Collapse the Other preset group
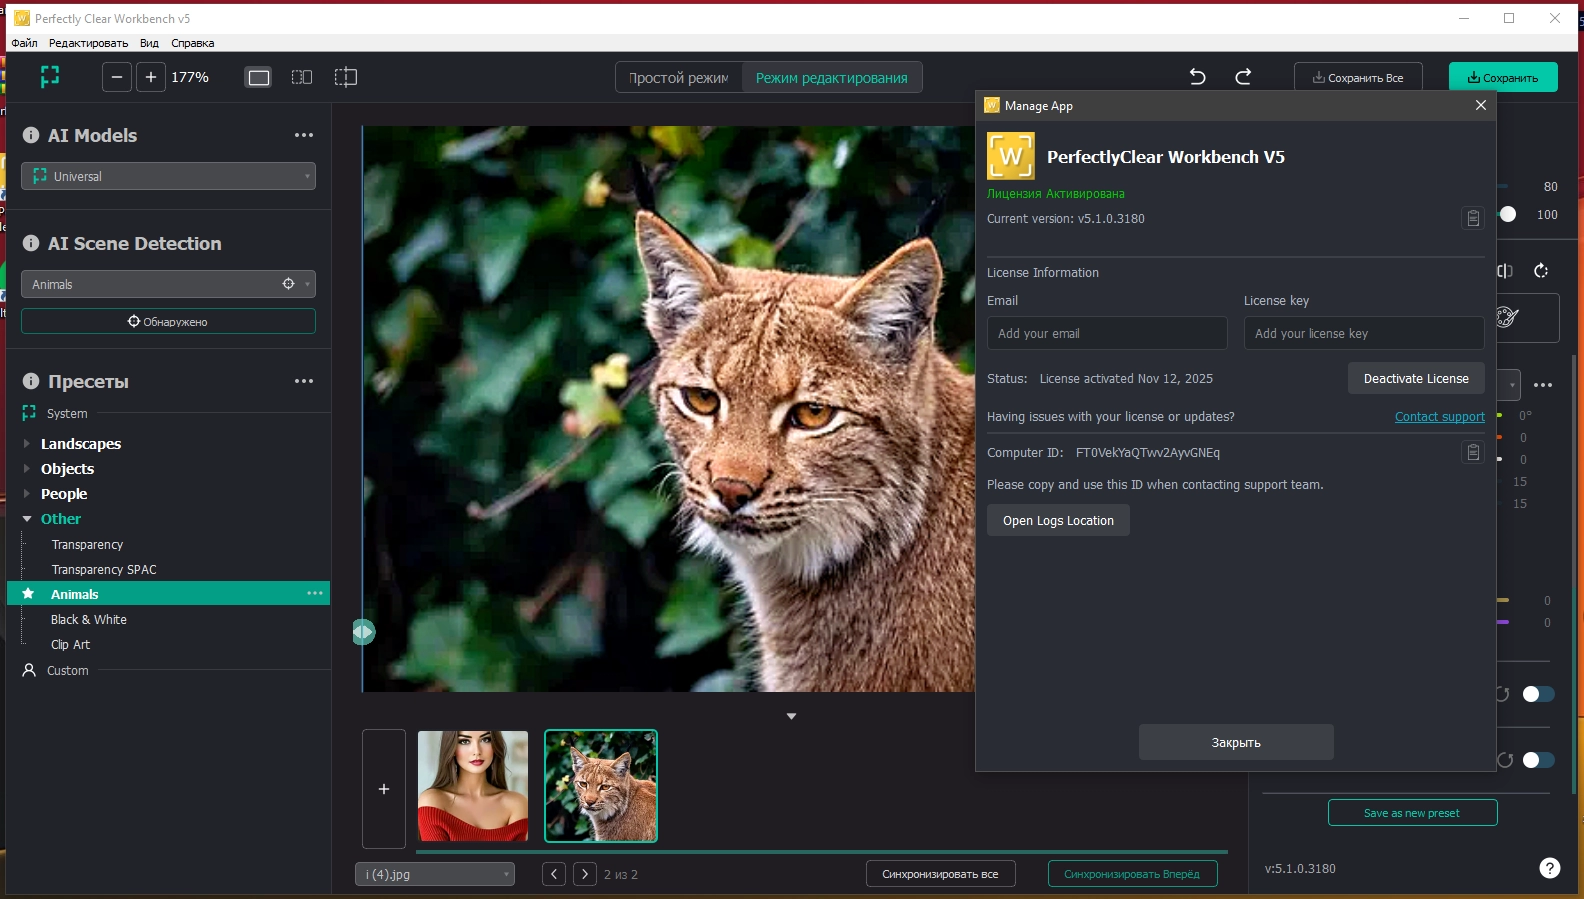This screenshot has height=899, width=1584. click(x=27, y=519)
